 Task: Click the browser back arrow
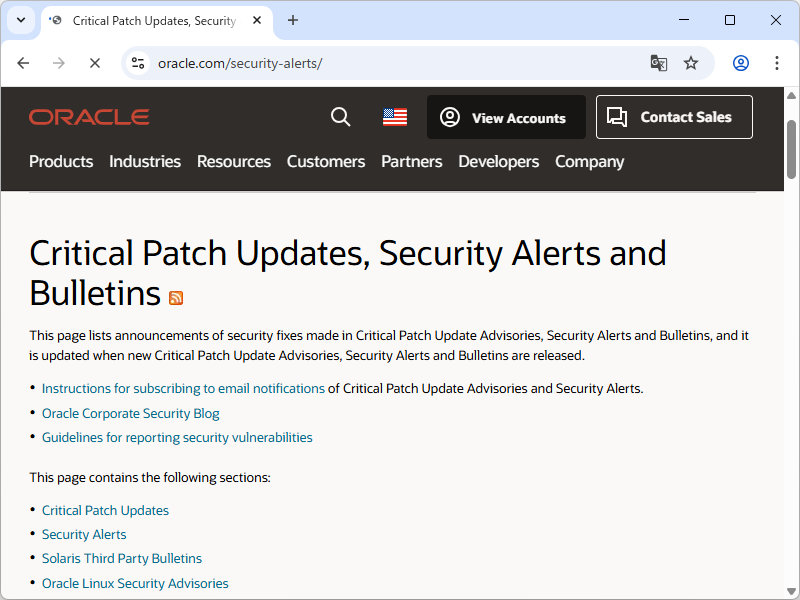point(23,62)
